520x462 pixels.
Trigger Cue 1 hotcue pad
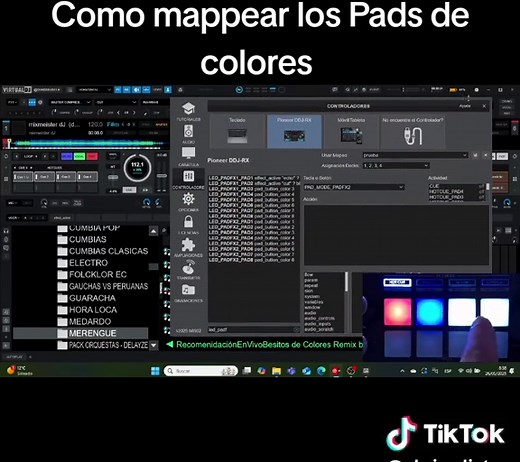[23, 177]
